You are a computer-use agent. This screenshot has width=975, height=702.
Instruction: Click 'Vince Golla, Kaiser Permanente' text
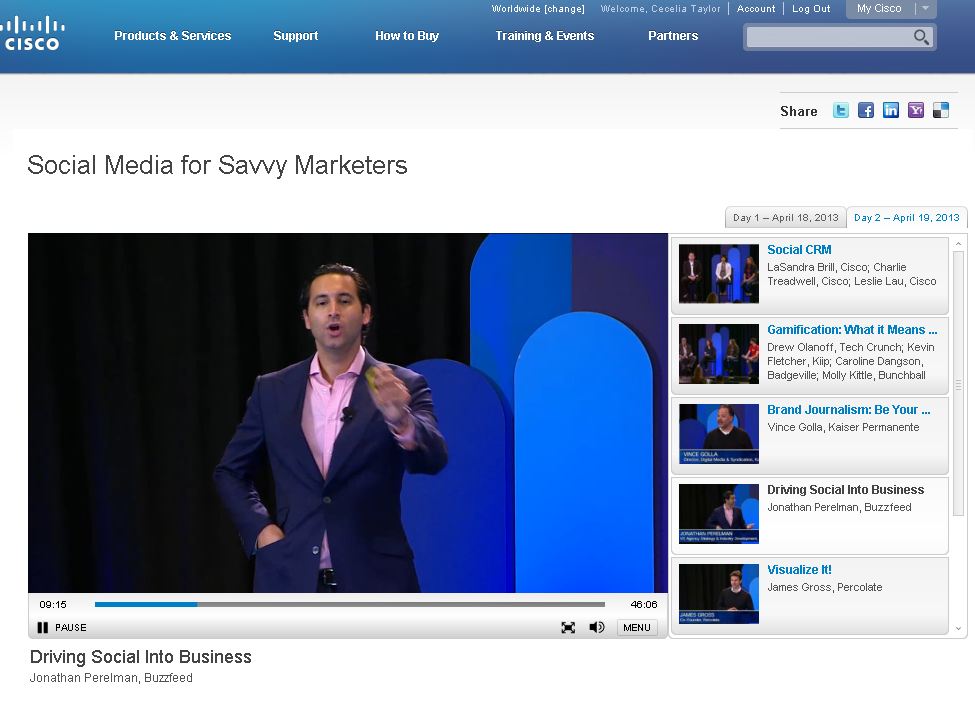click(x=843, y=427)
